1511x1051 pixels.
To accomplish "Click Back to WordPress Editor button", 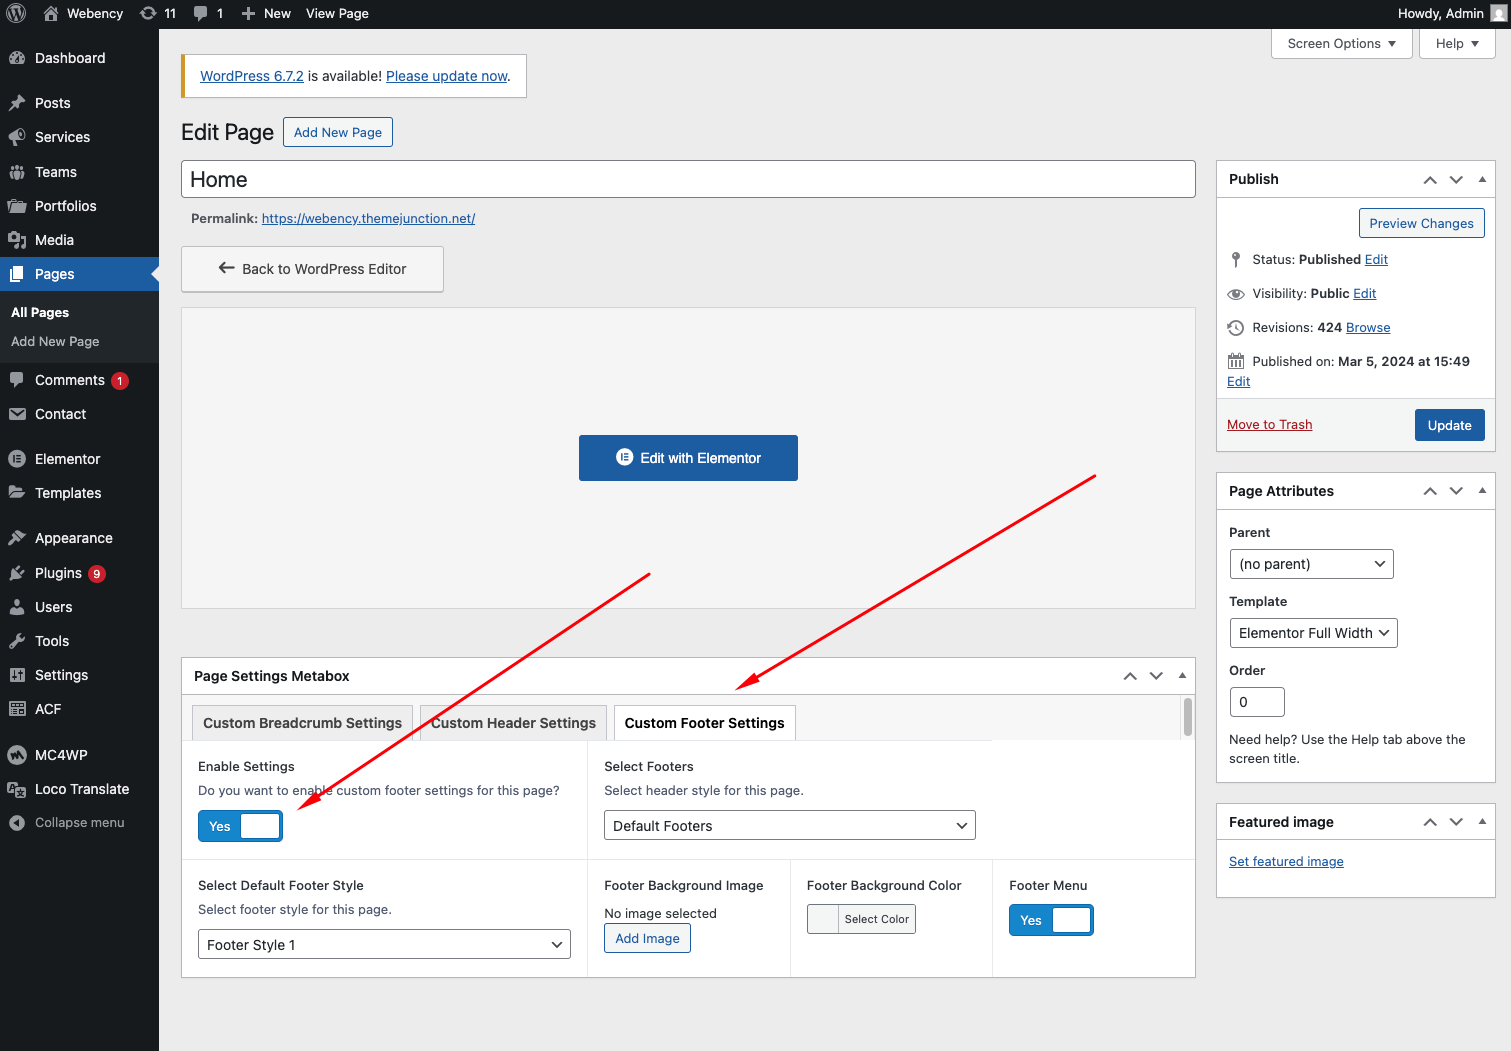I will pos(312,269).
